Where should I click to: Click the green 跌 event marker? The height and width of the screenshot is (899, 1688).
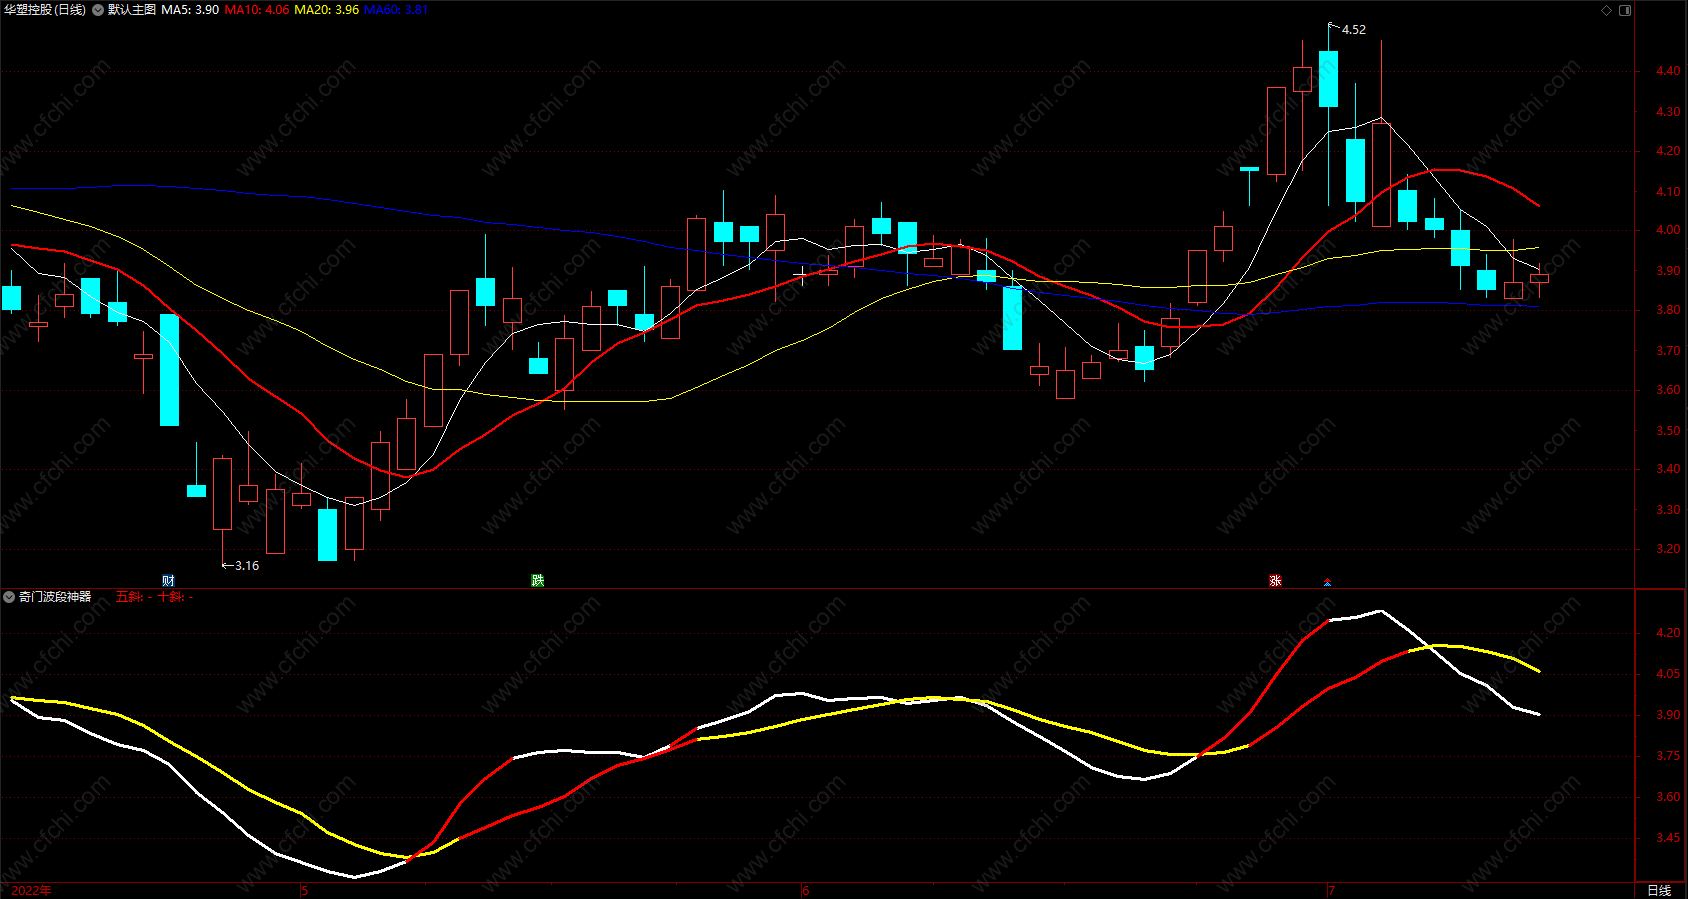538,581
